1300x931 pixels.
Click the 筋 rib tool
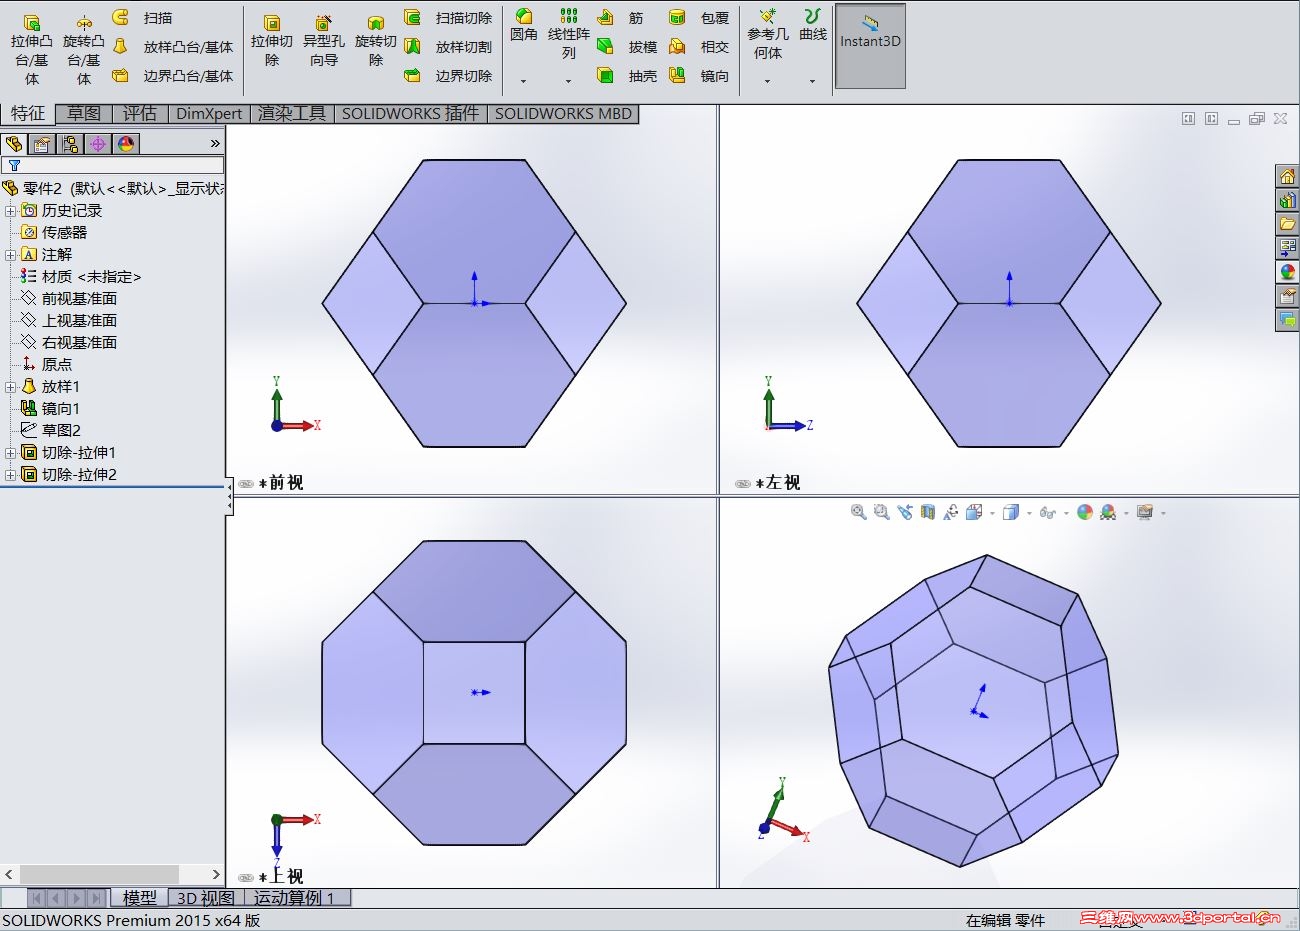pyautogui.click(x=620, y=18)
